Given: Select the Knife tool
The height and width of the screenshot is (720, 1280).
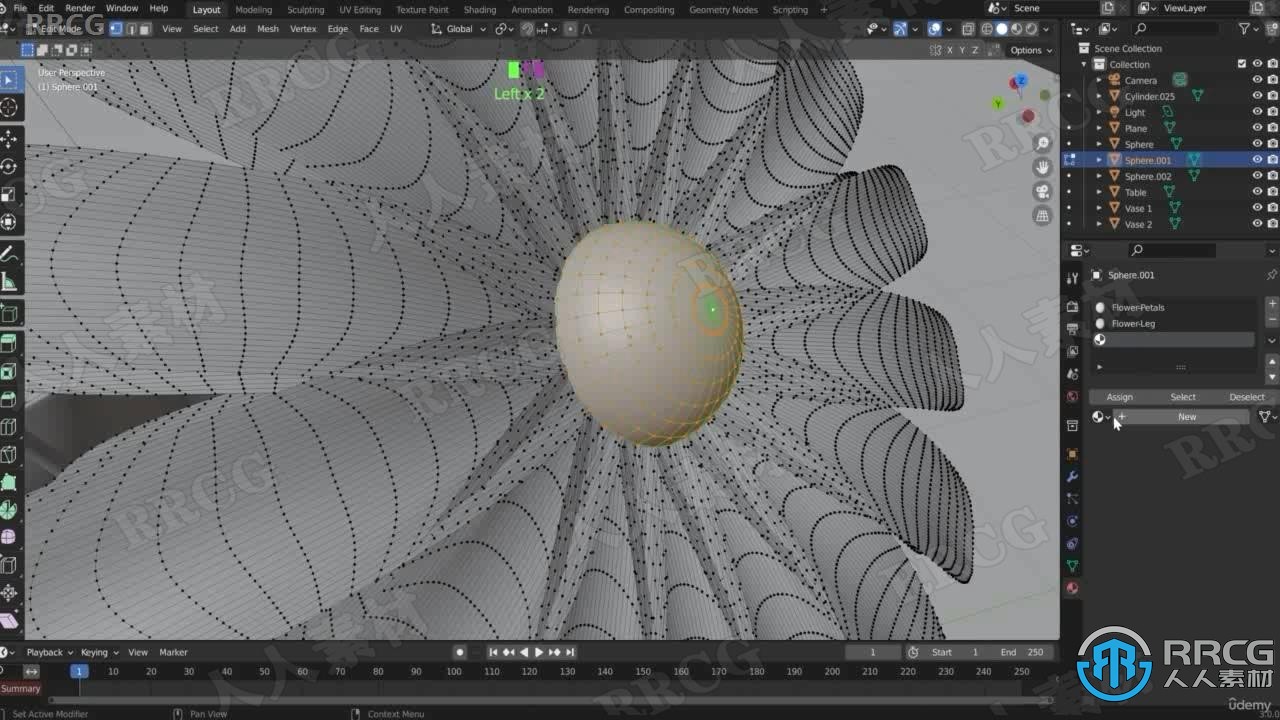Looking at the screenshot, I should [9, 455].
